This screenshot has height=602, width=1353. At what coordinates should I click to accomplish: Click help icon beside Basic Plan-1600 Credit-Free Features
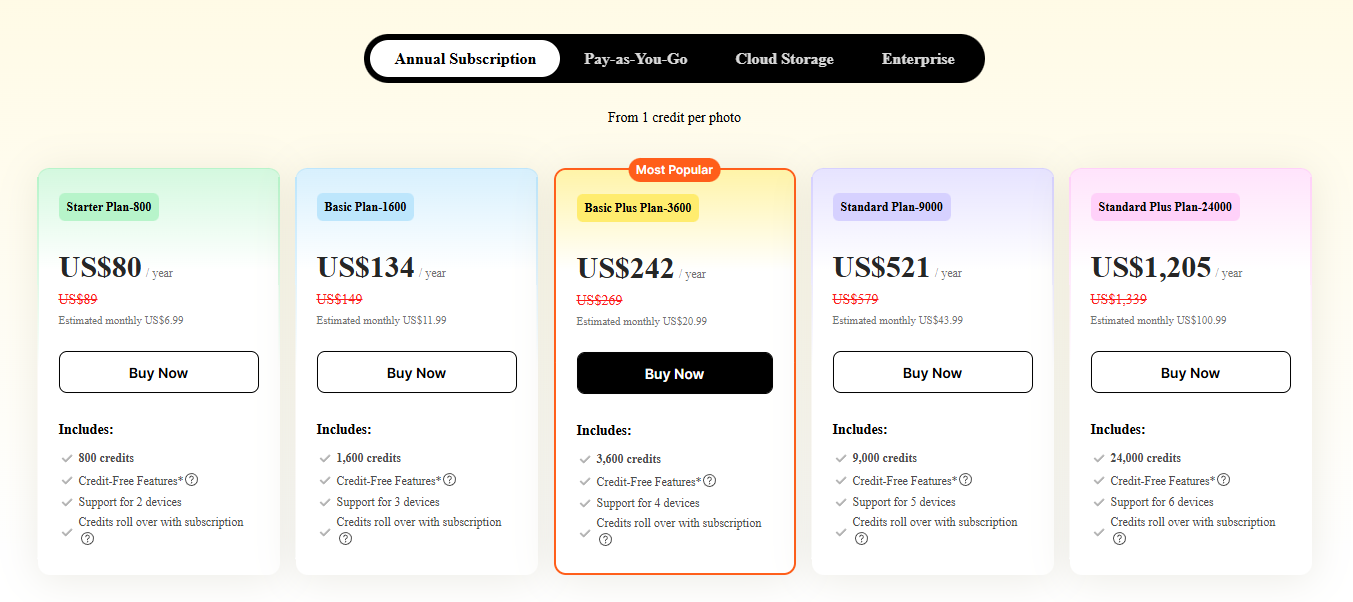pos(450,480)
